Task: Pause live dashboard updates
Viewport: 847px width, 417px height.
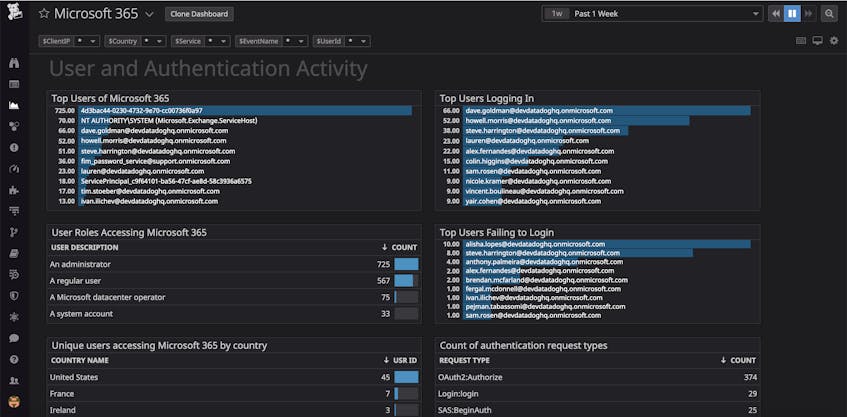Action: click(x=792, y=14)
